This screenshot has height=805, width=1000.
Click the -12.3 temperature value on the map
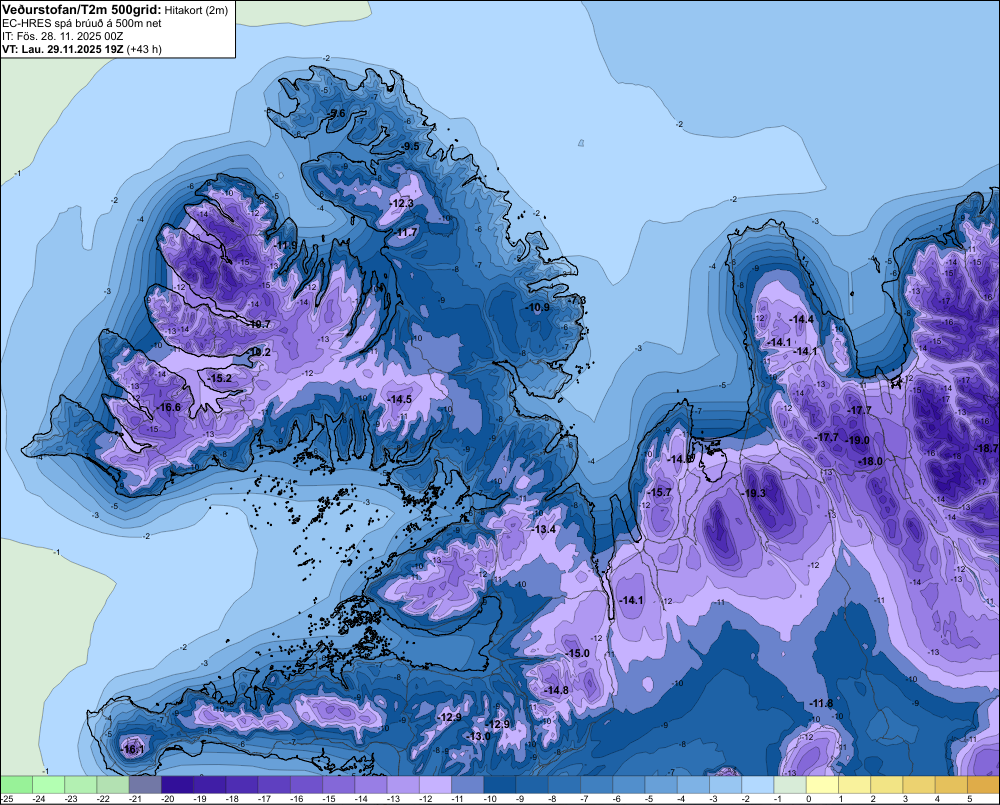coord(402,203)
